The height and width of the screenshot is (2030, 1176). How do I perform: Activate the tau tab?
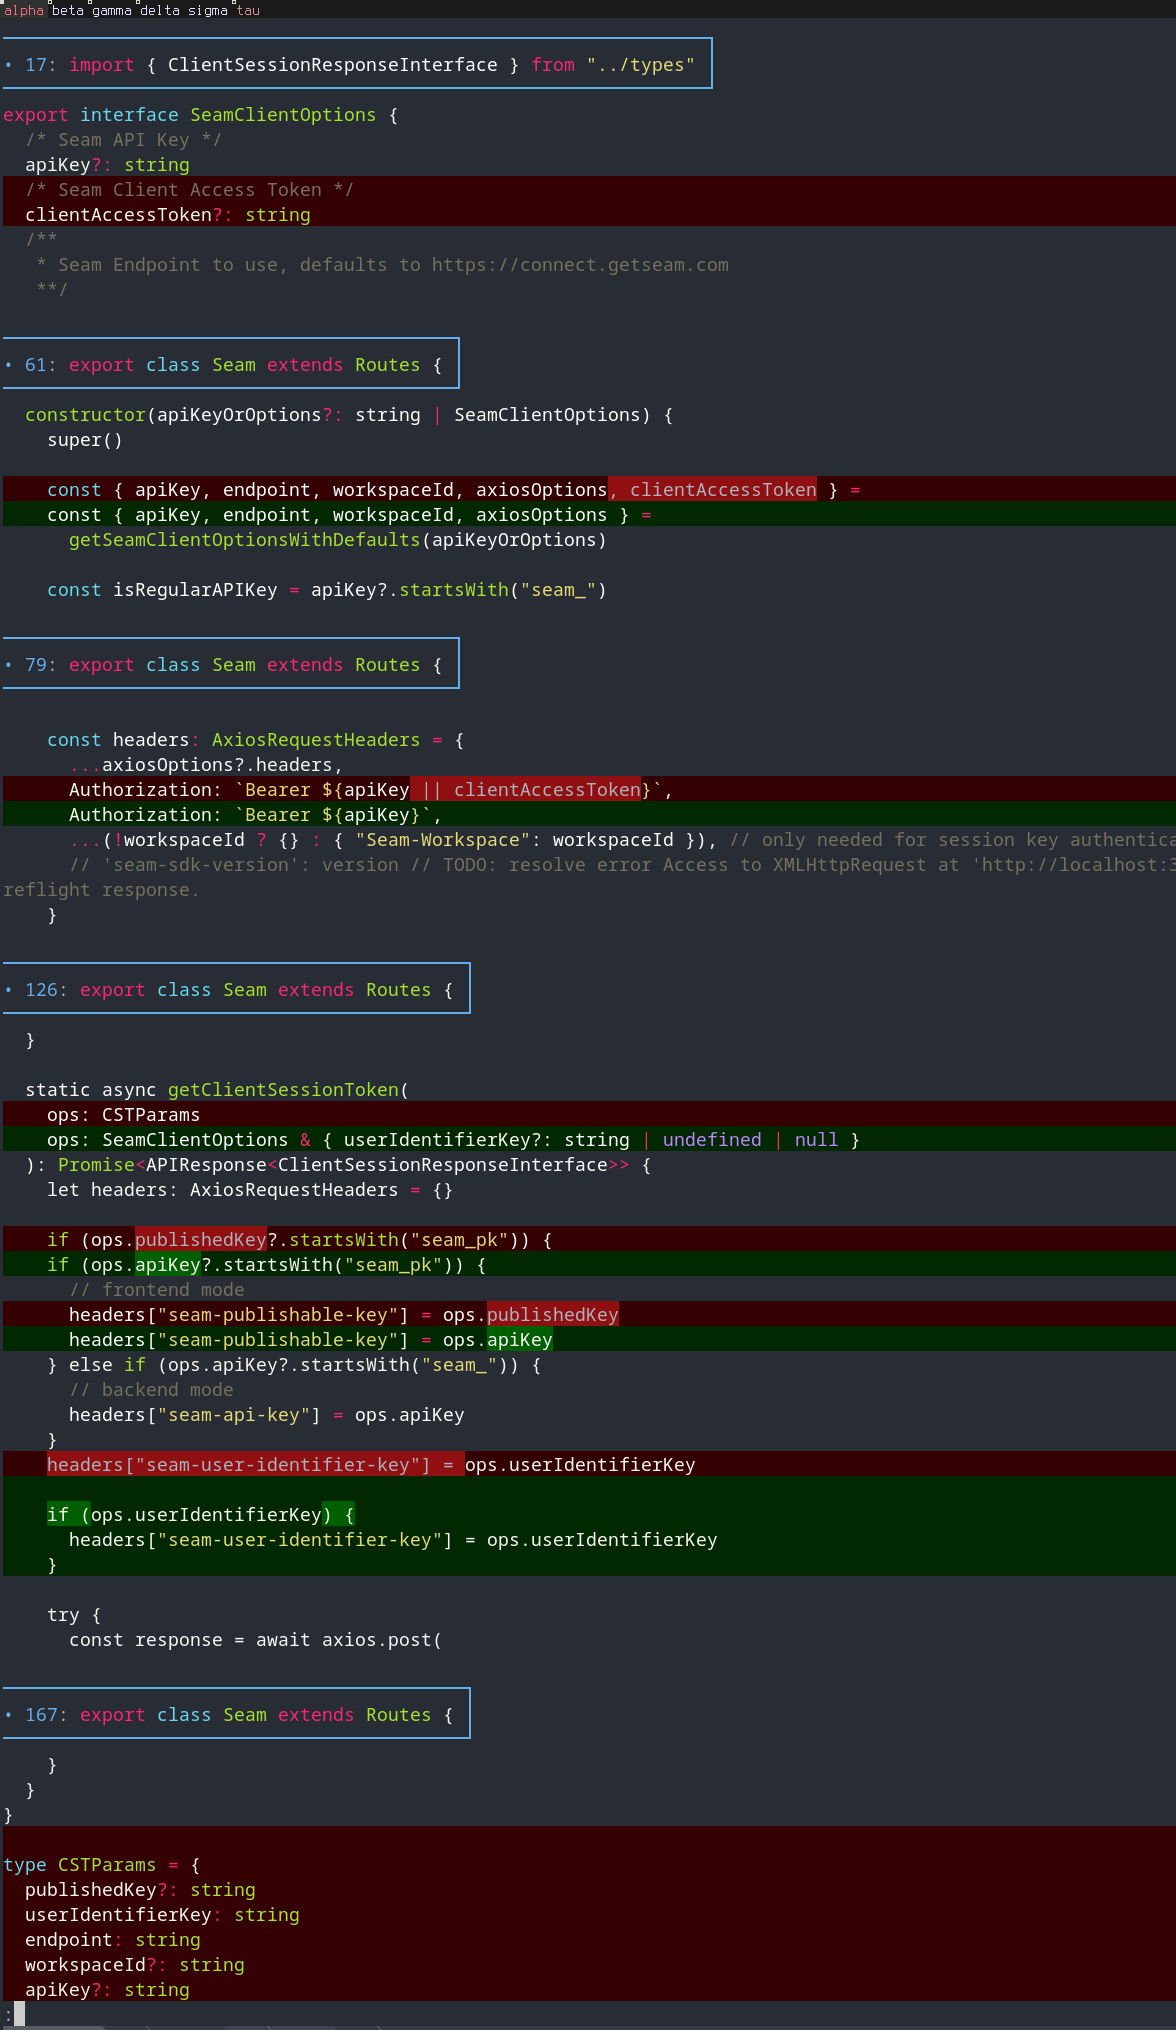pos(248,10)
